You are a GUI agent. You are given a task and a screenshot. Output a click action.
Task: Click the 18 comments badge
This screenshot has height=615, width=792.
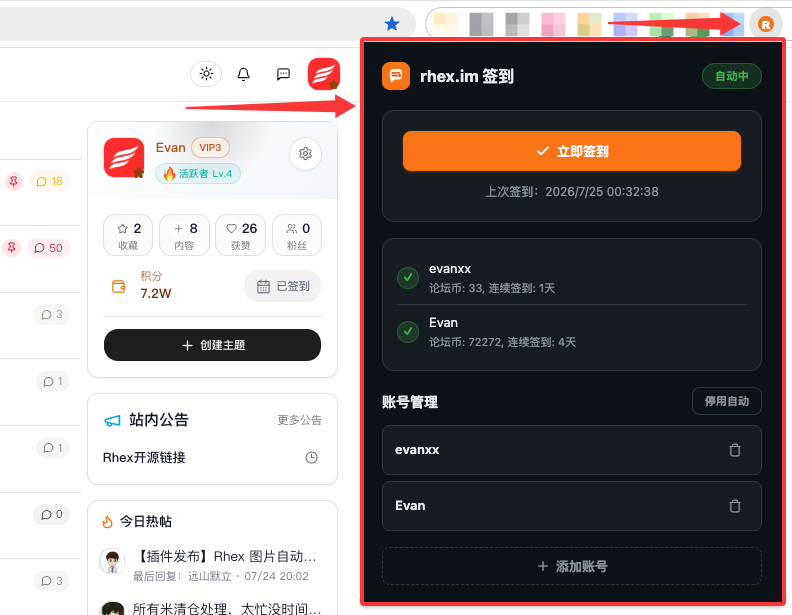[50, 181]
